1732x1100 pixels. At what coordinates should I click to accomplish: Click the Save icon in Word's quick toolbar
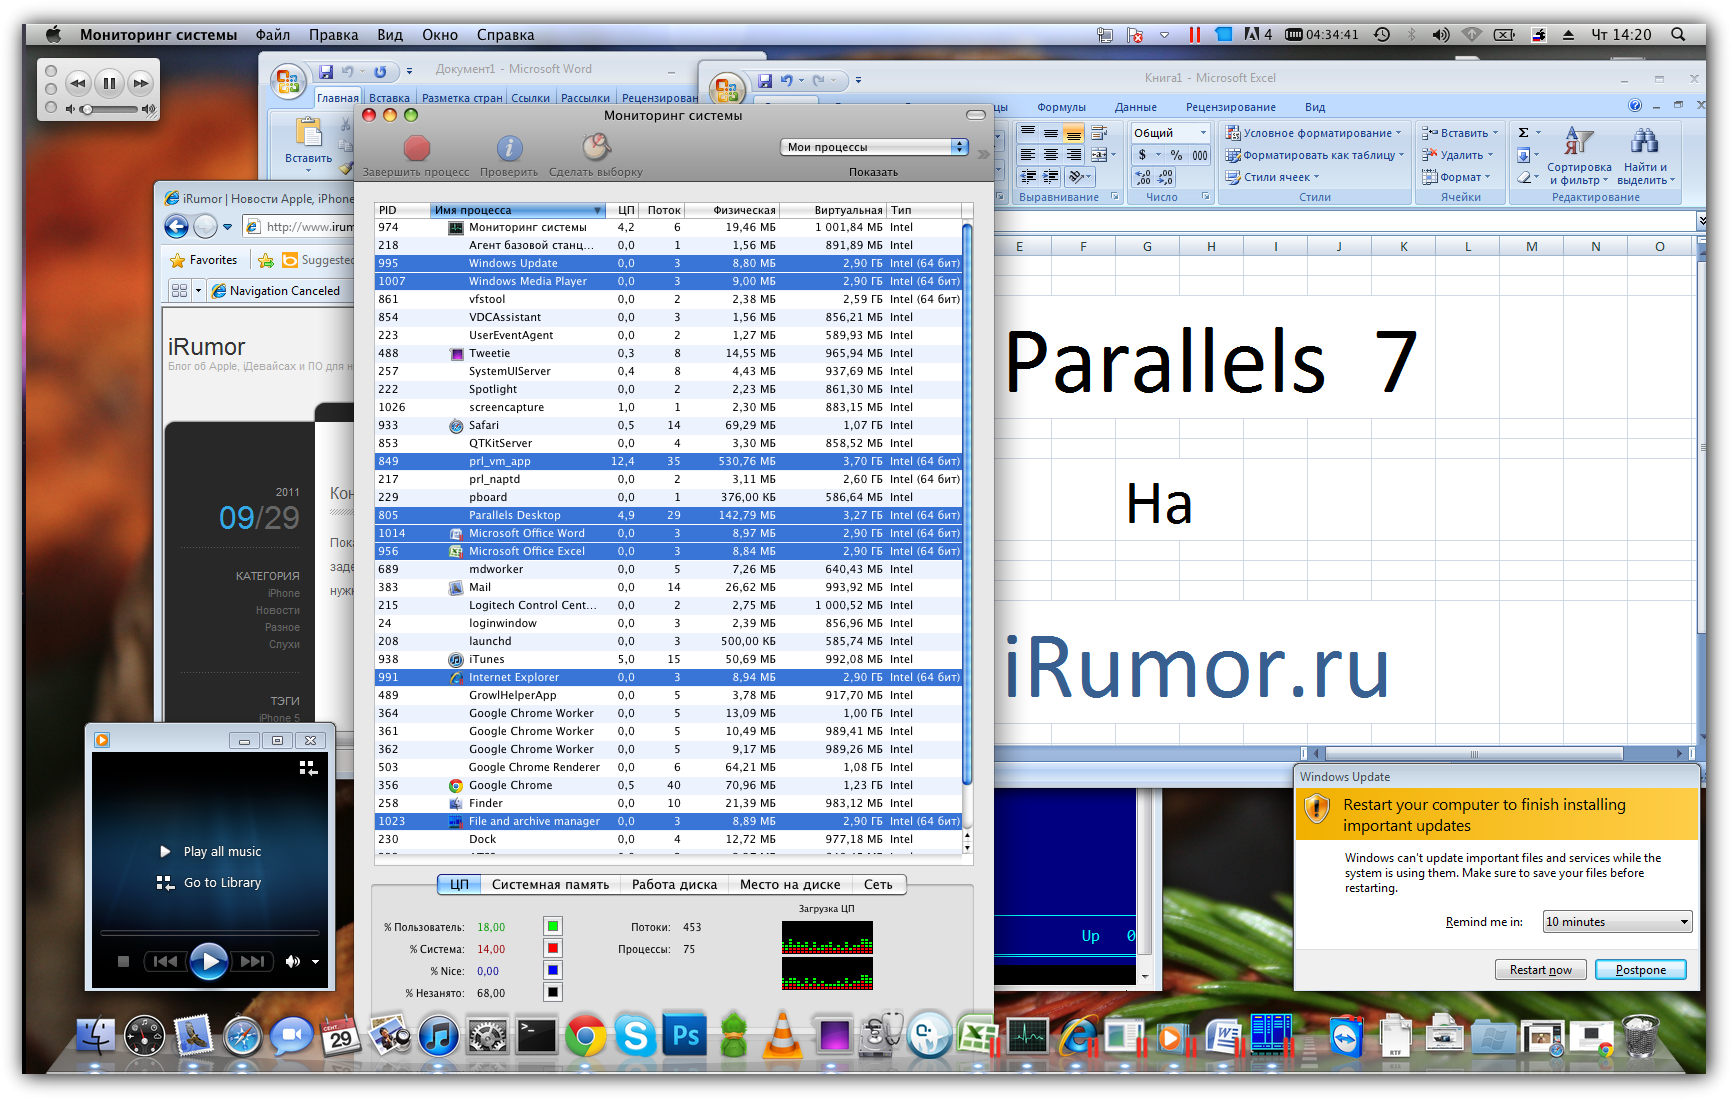tap(326, 72)
